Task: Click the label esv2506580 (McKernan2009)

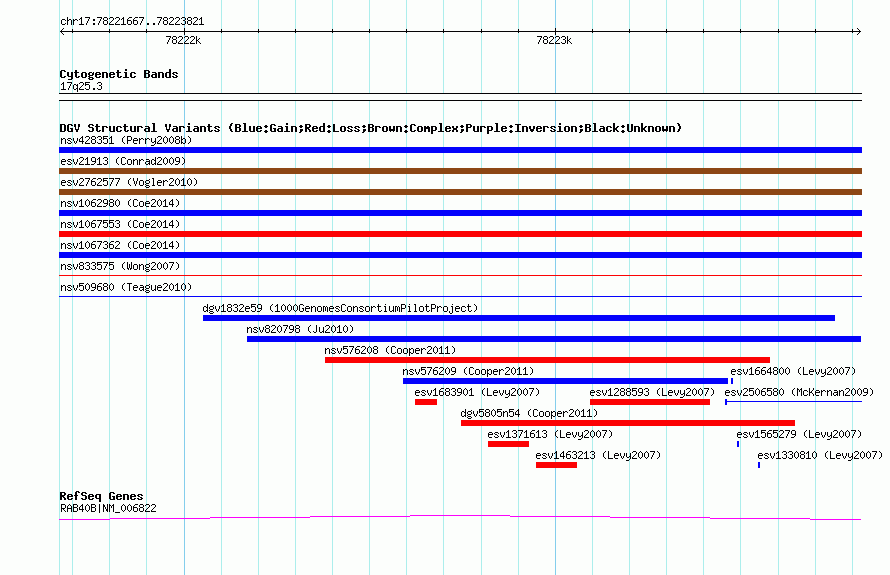Action: pos(799,392)
